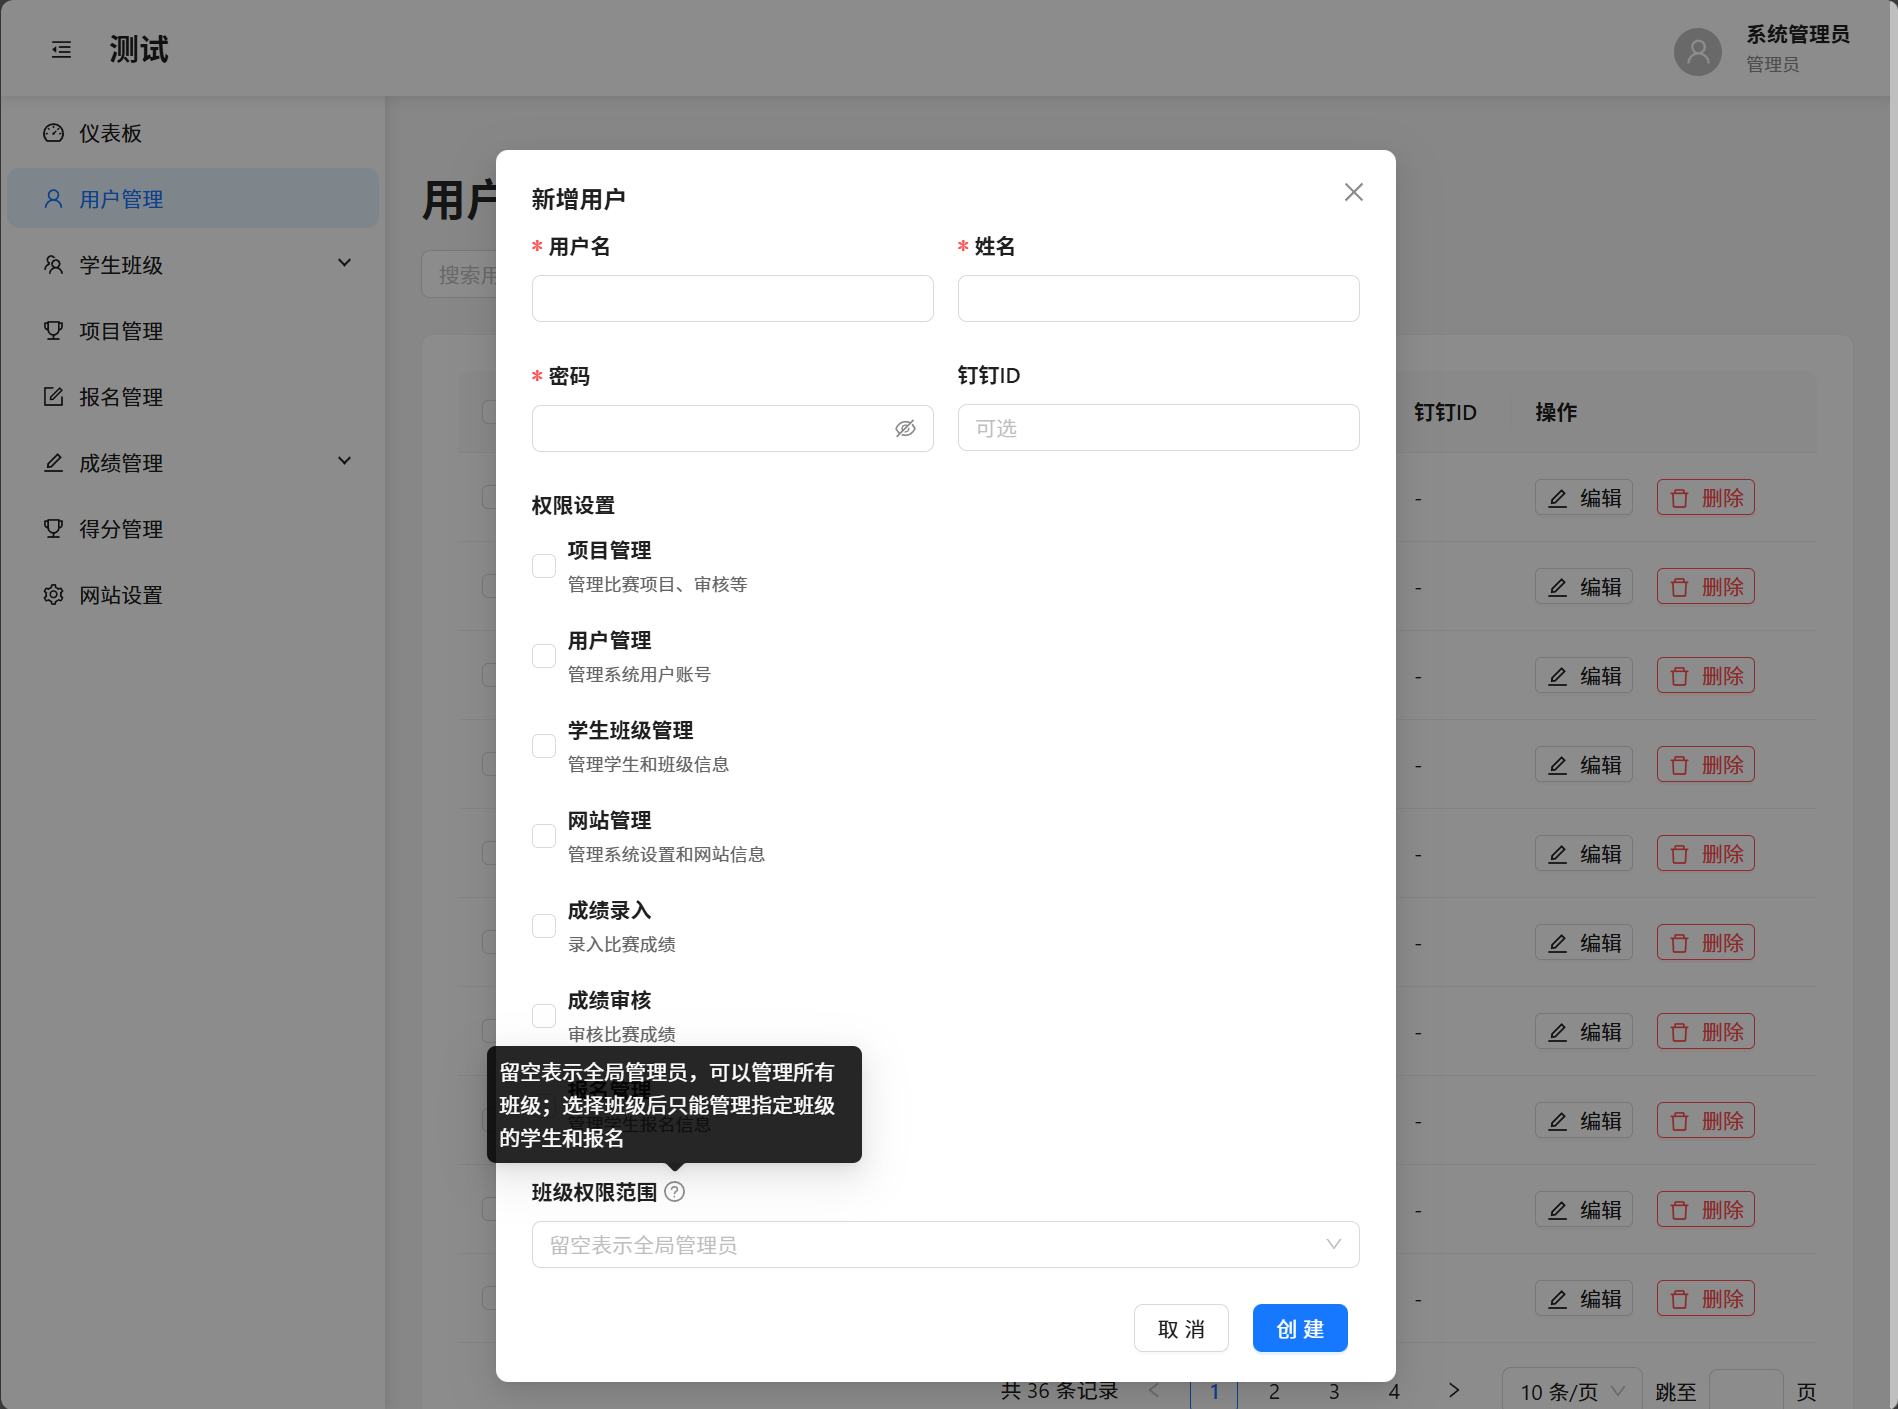1898x1409 pixels.
Task: Click the 项目管理 trophy icon in sidebar
Action: (54, 331)
